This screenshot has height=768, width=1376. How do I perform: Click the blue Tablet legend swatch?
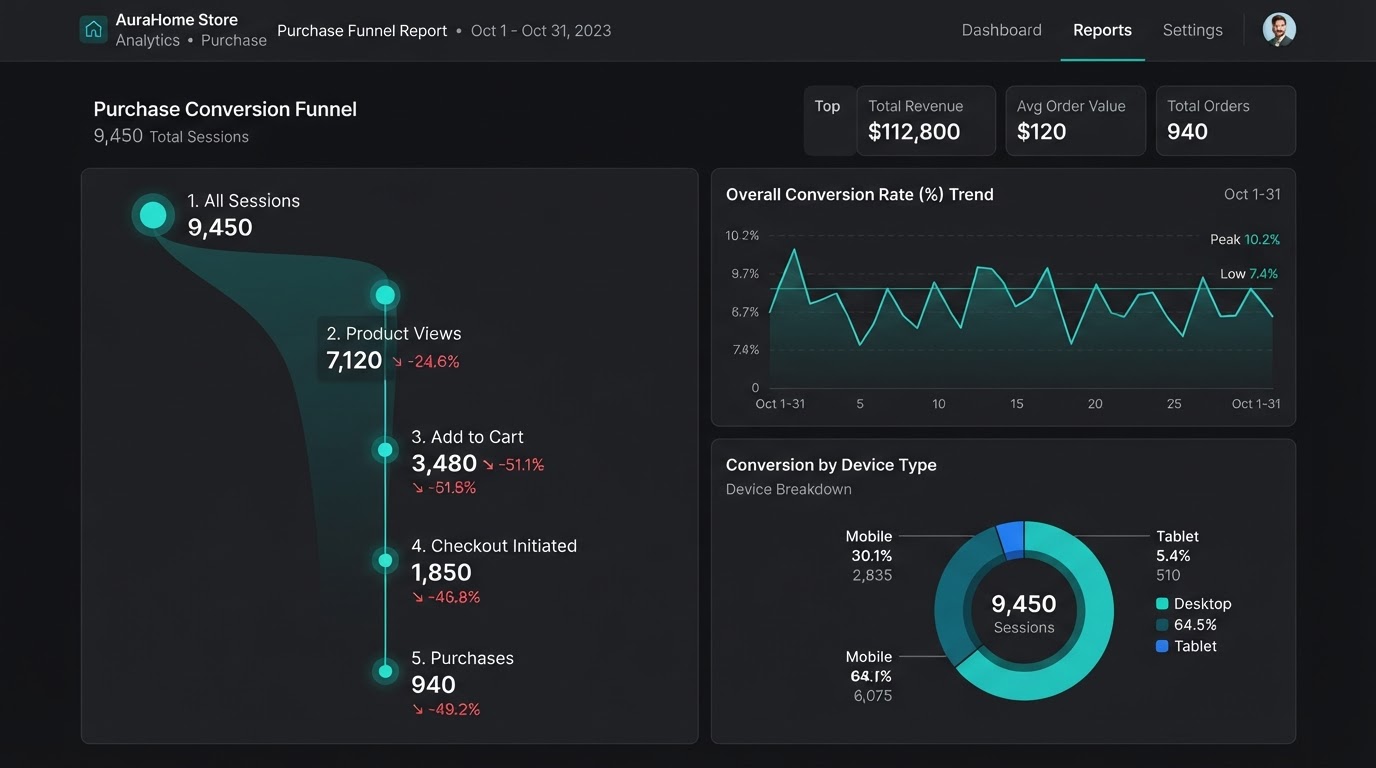click(1162, 646)
